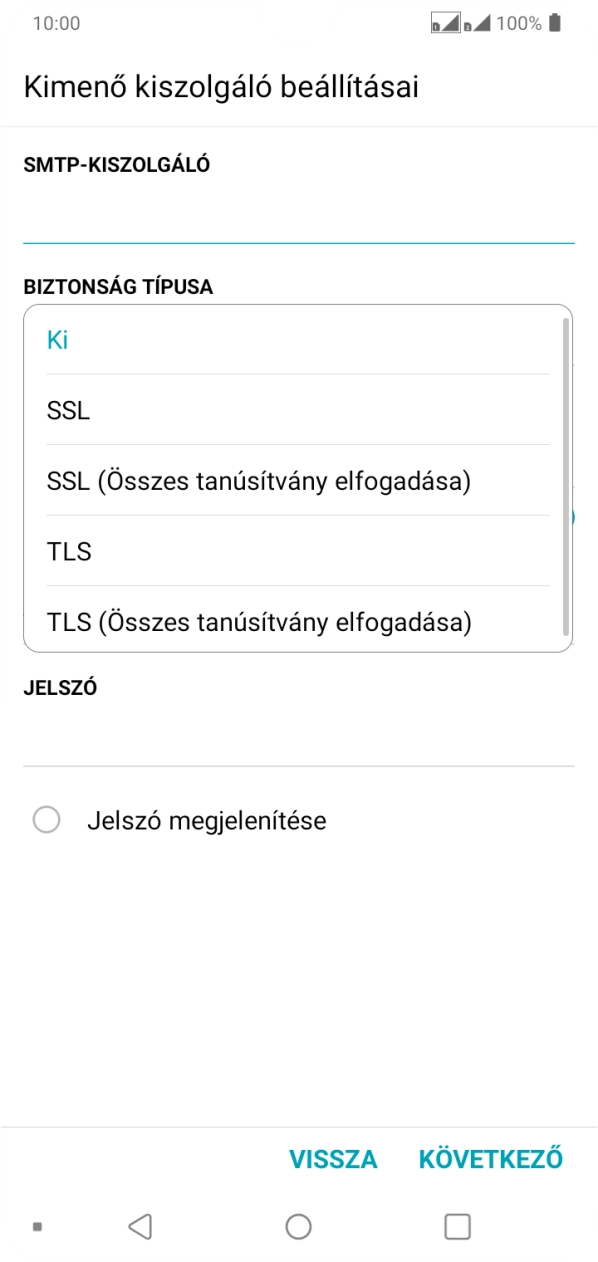Tap the Back navigation triangle icon
The width and height of the screenshot is (598, 1262).
tap(140, 1224)
